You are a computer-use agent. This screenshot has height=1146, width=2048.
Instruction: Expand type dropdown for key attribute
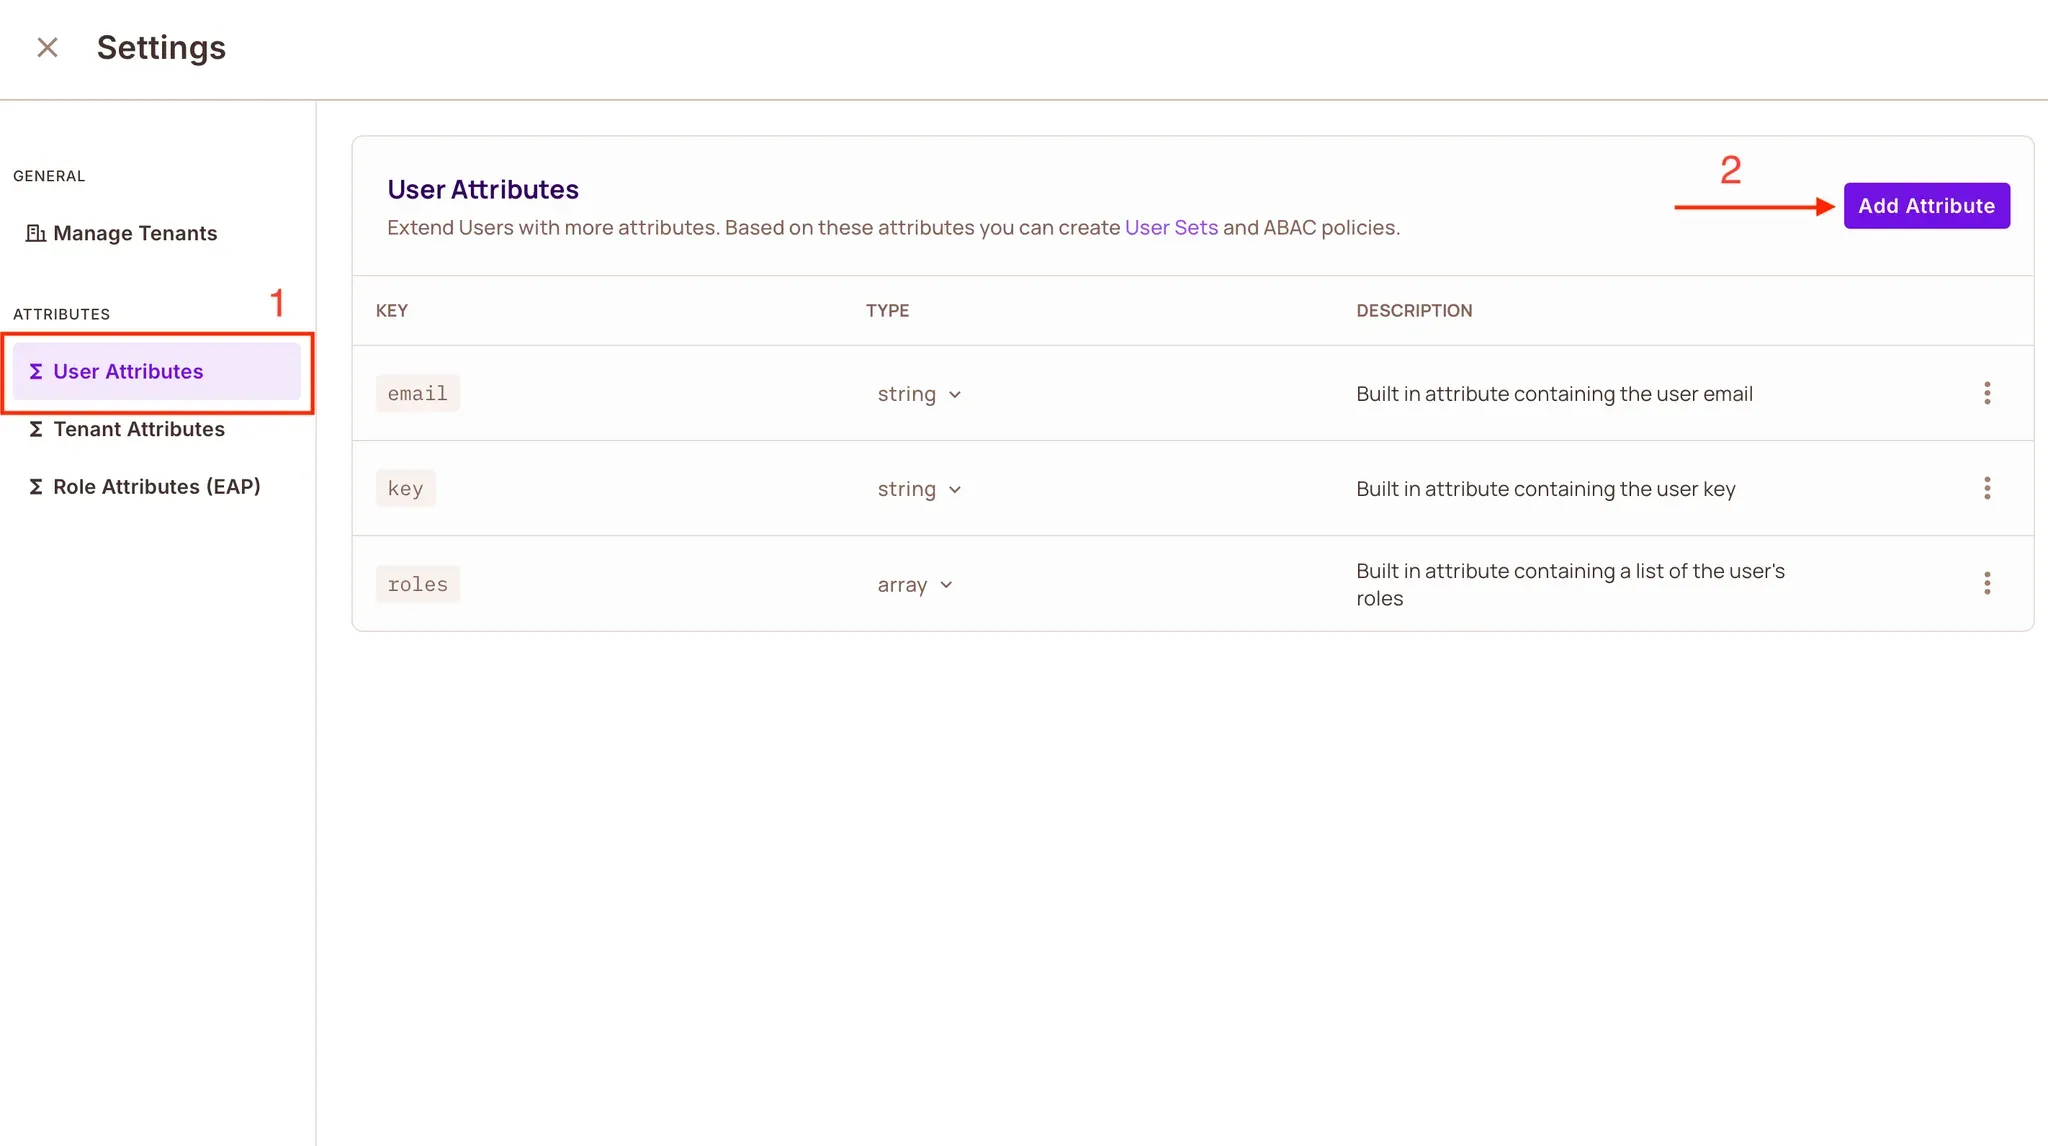[919, 489]
